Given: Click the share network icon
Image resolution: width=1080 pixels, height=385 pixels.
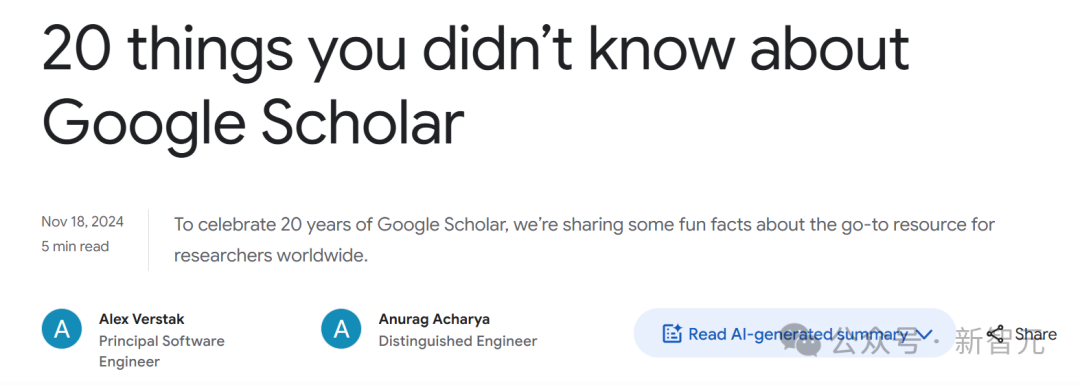Looking at the screenshot, I should point(995,334).
